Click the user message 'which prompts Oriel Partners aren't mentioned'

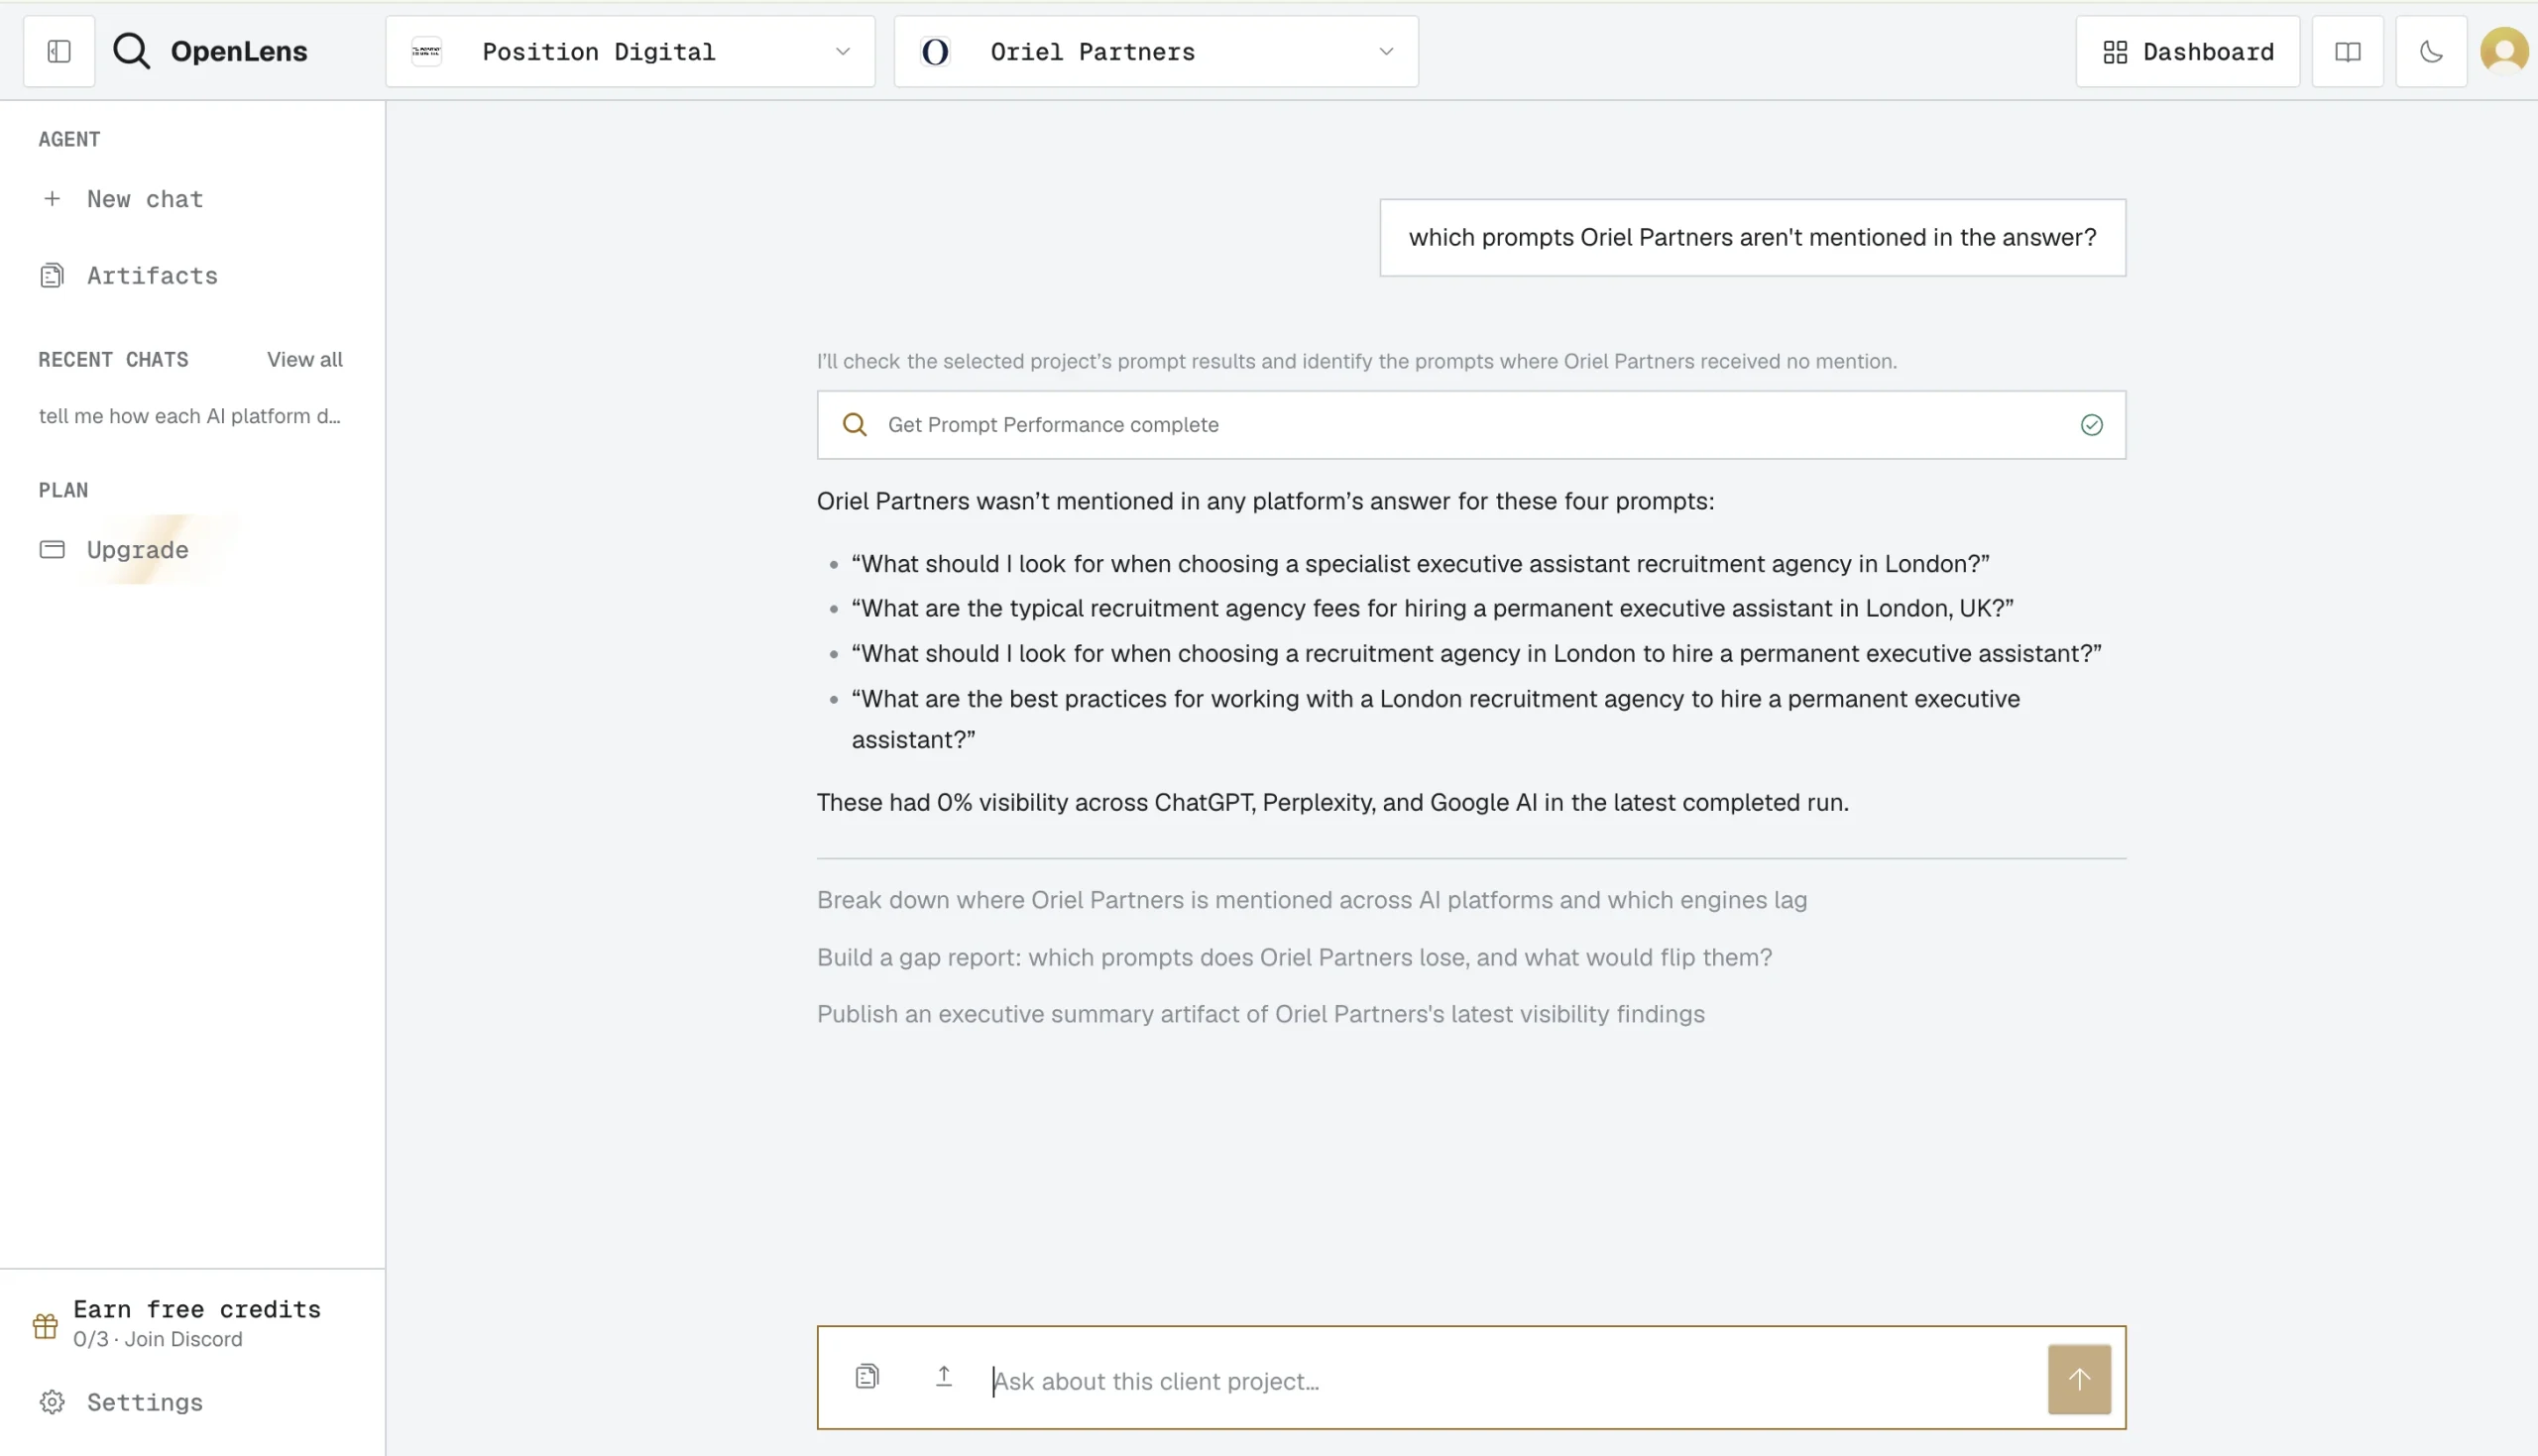click(x=1752, y=237)
